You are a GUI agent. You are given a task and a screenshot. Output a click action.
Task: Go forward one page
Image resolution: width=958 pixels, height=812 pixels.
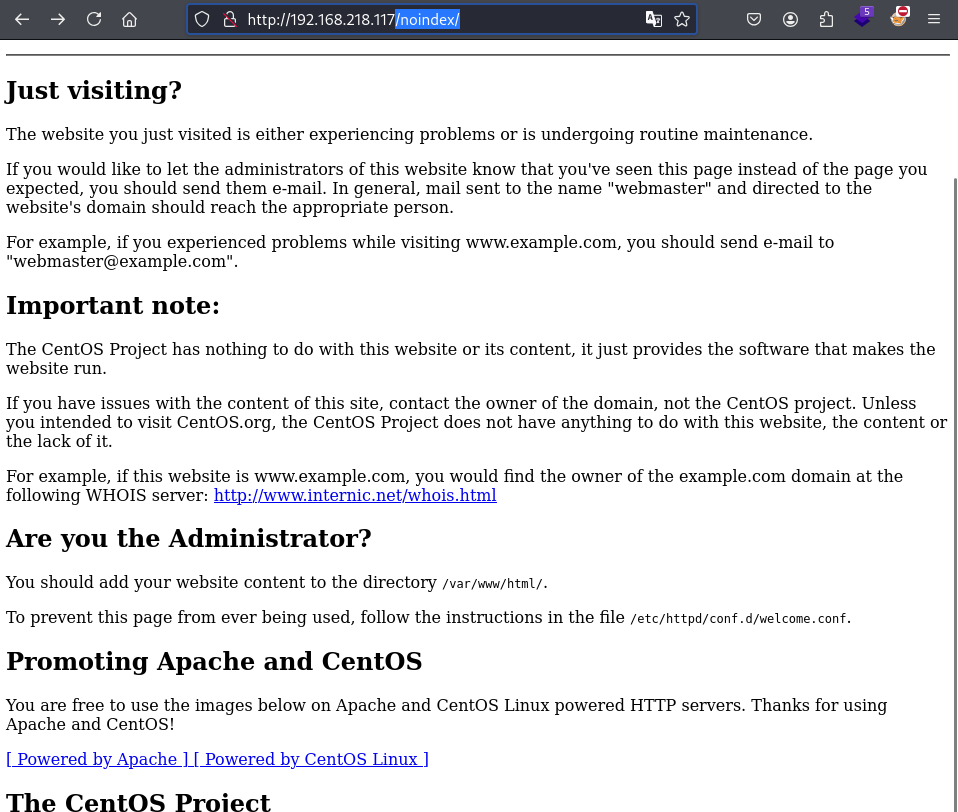tap(58, 20)
